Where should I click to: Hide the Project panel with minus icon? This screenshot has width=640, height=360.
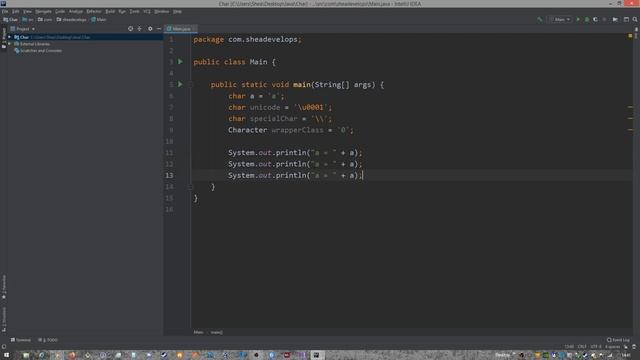click(x=159, y=29)
